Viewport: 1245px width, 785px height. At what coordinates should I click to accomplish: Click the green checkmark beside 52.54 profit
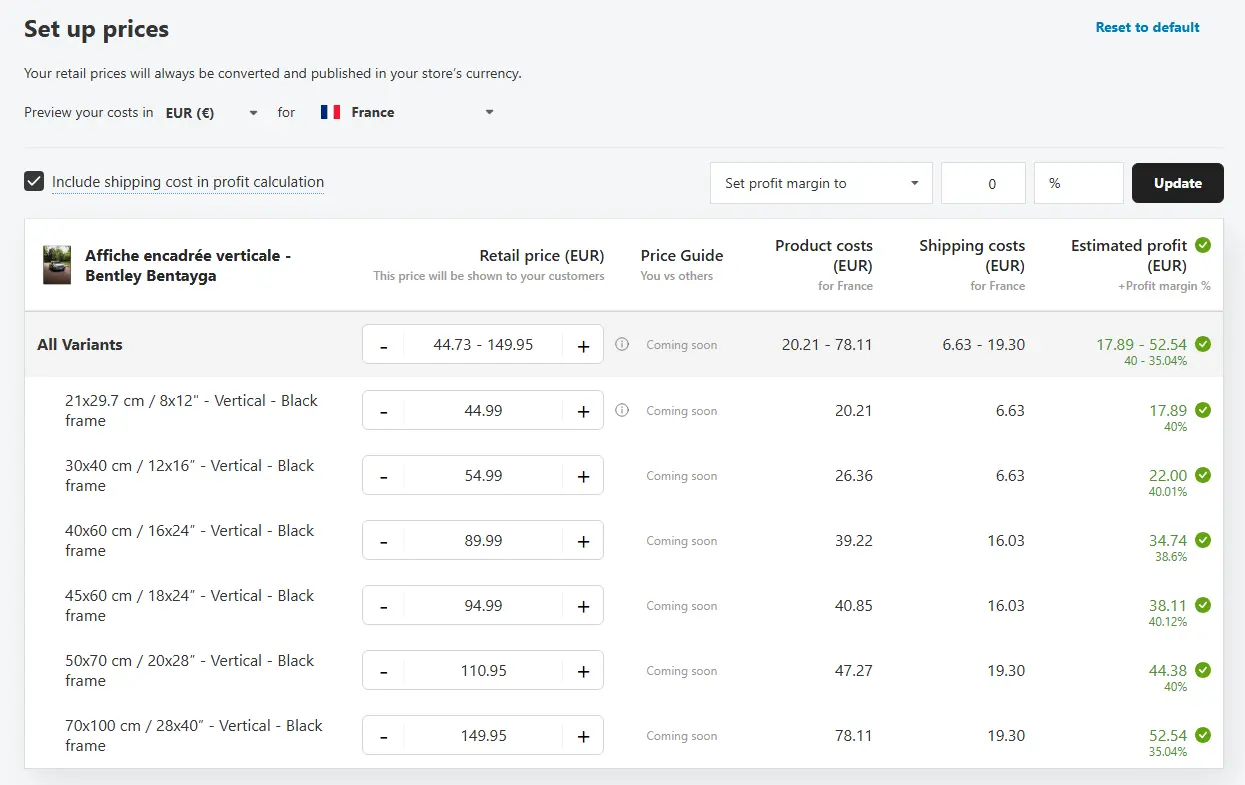[x=1203, y=735]
